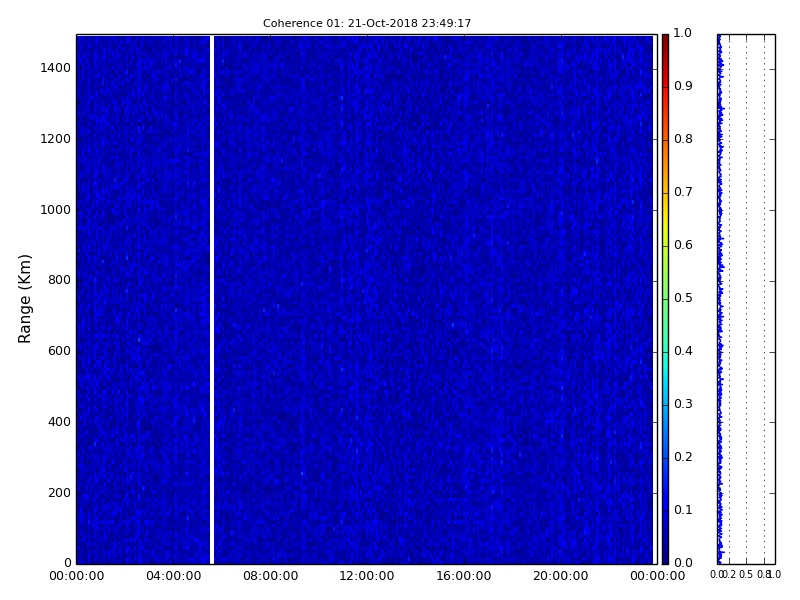Click the colorbar label 0.3
800x600 pixels.
pyautogui.click(x=683, y=404)
